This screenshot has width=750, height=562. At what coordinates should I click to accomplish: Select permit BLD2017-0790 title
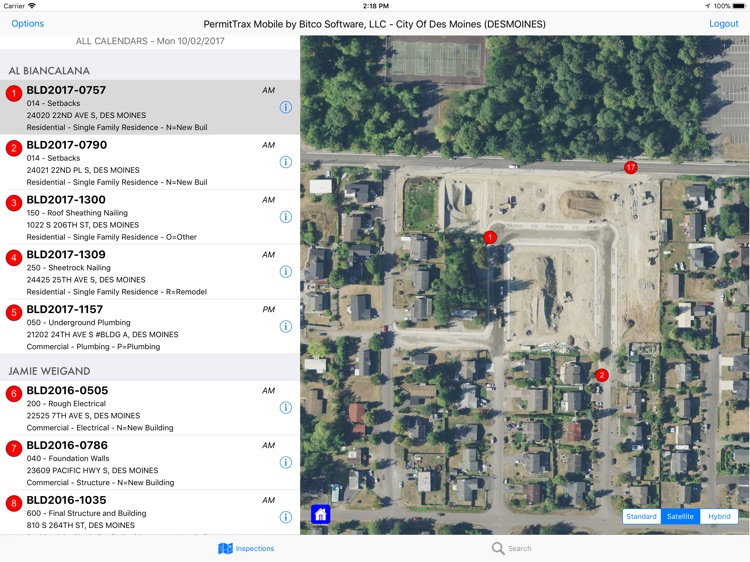pyautogui.click(x=66, y=145)
